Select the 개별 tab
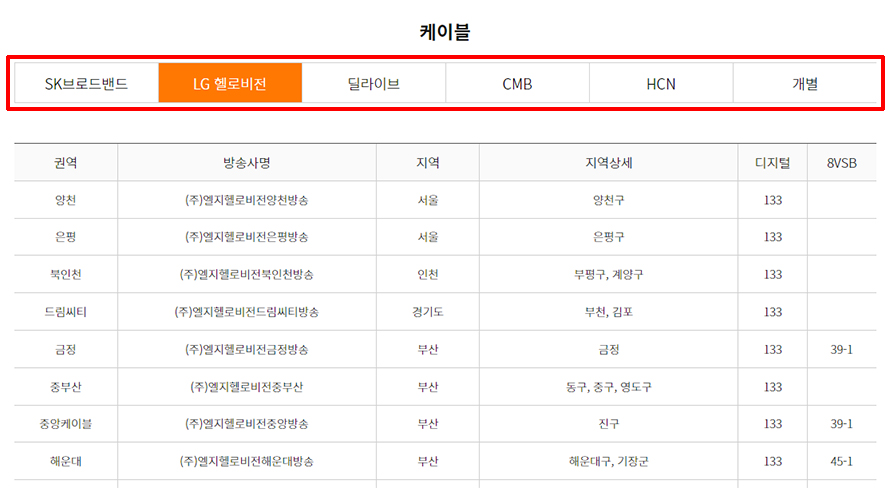890x488 pixels. 804,83
